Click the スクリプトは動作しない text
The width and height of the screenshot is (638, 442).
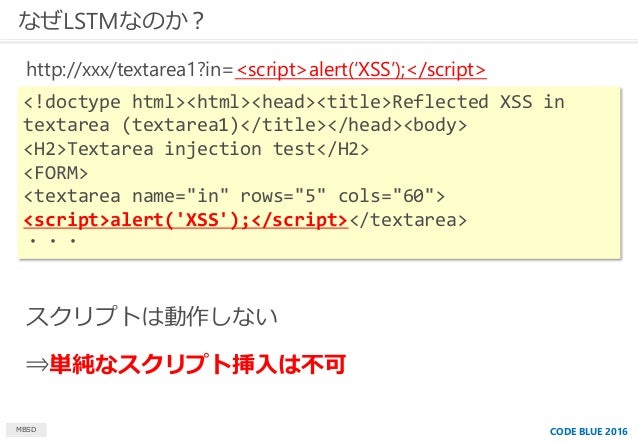click(151, 316)
